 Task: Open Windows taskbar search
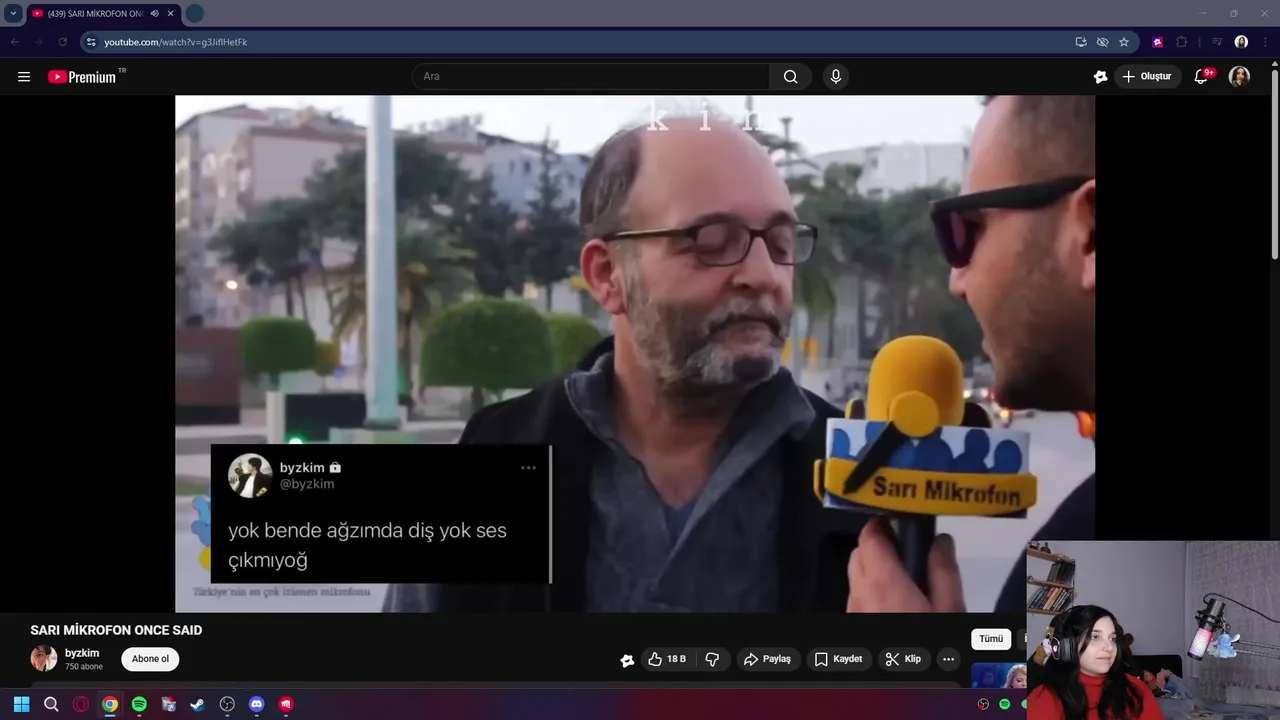(51, 704)
